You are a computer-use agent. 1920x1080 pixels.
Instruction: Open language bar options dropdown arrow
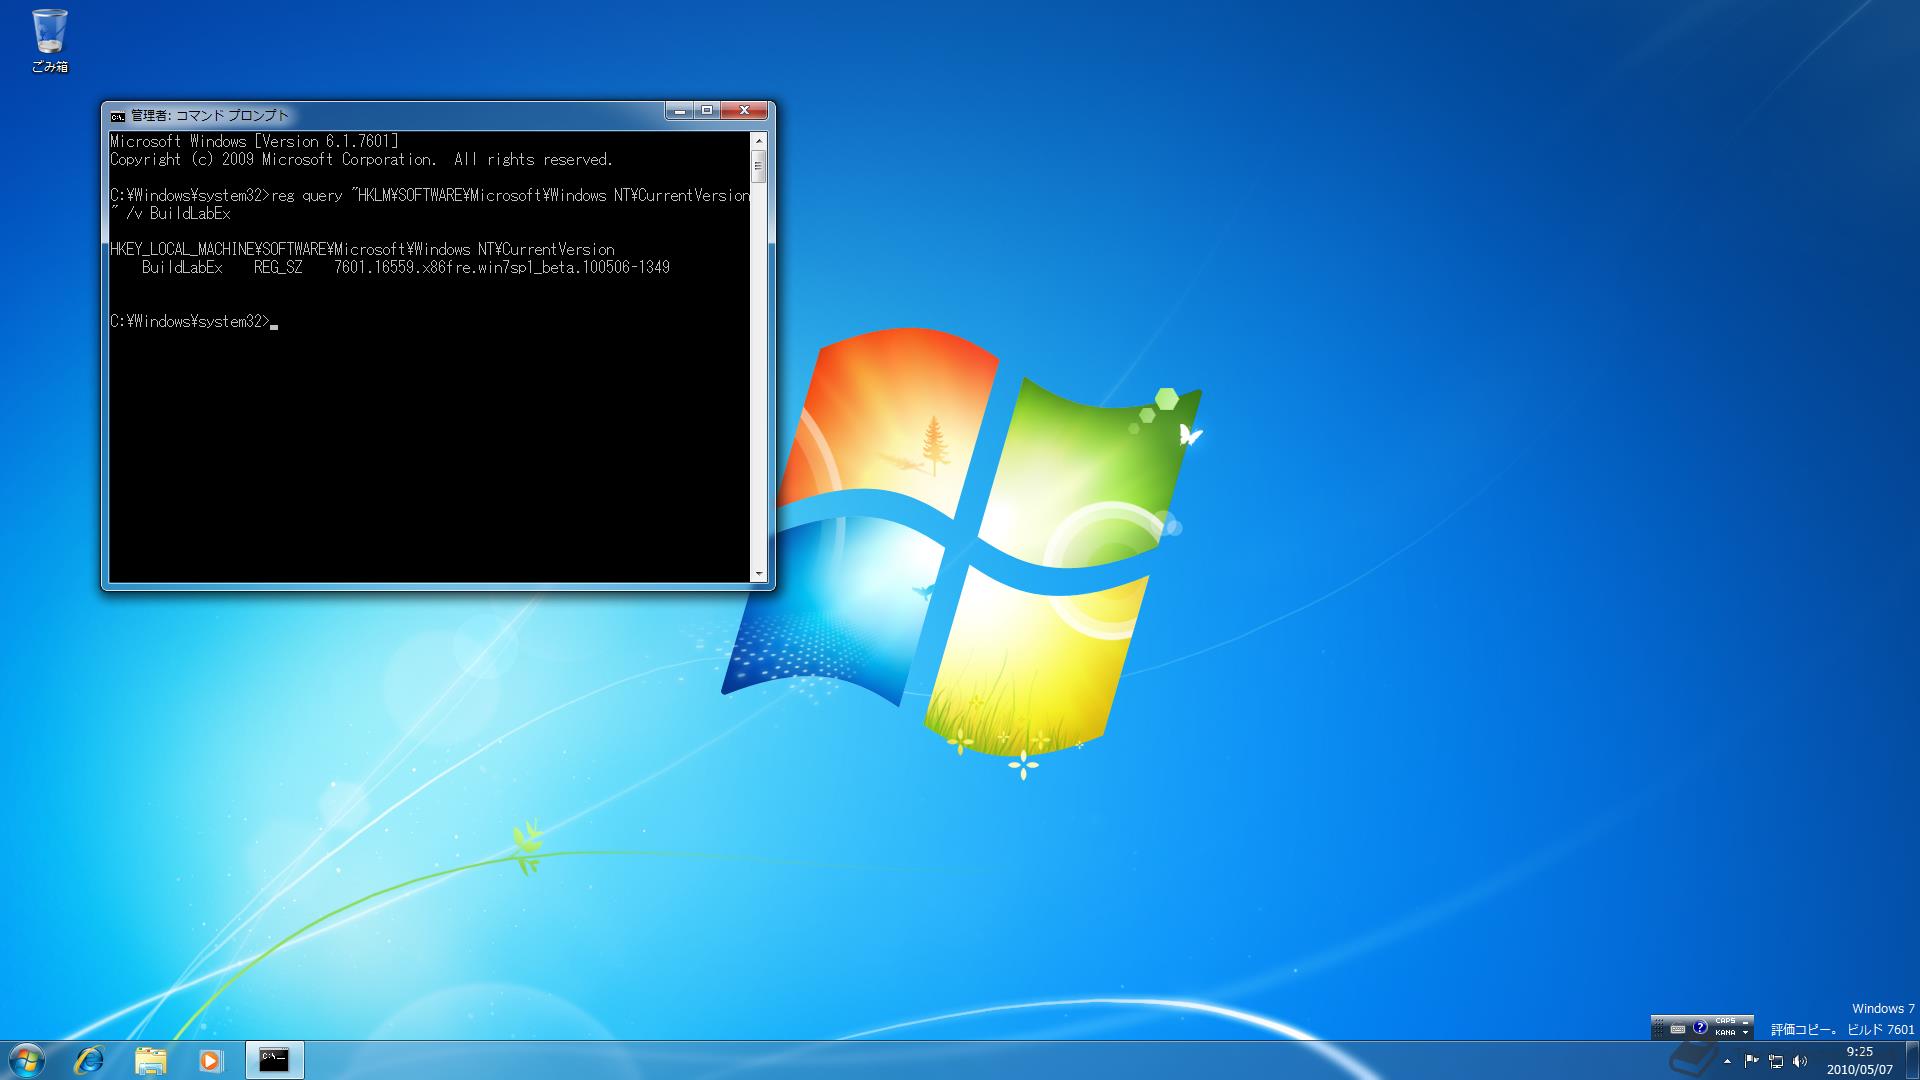pos(1745,1033)
